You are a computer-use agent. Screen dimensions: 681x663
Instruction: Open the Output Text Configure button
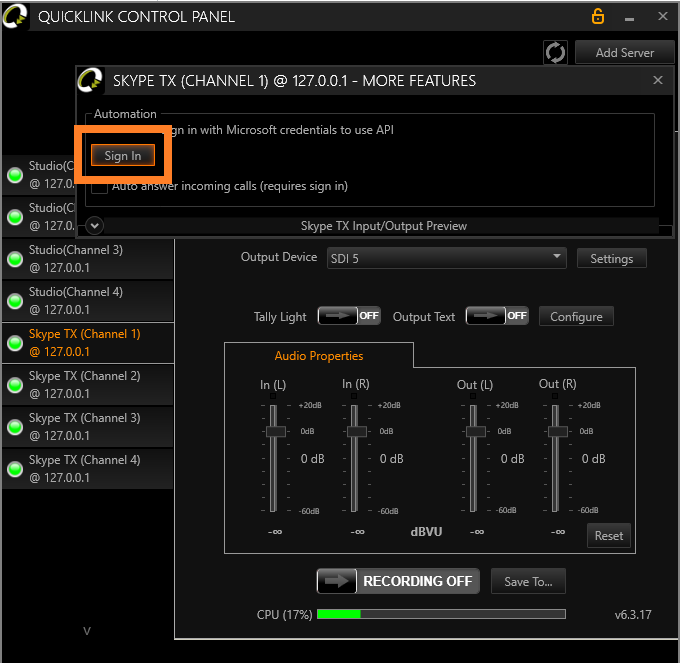click(576, 316)
